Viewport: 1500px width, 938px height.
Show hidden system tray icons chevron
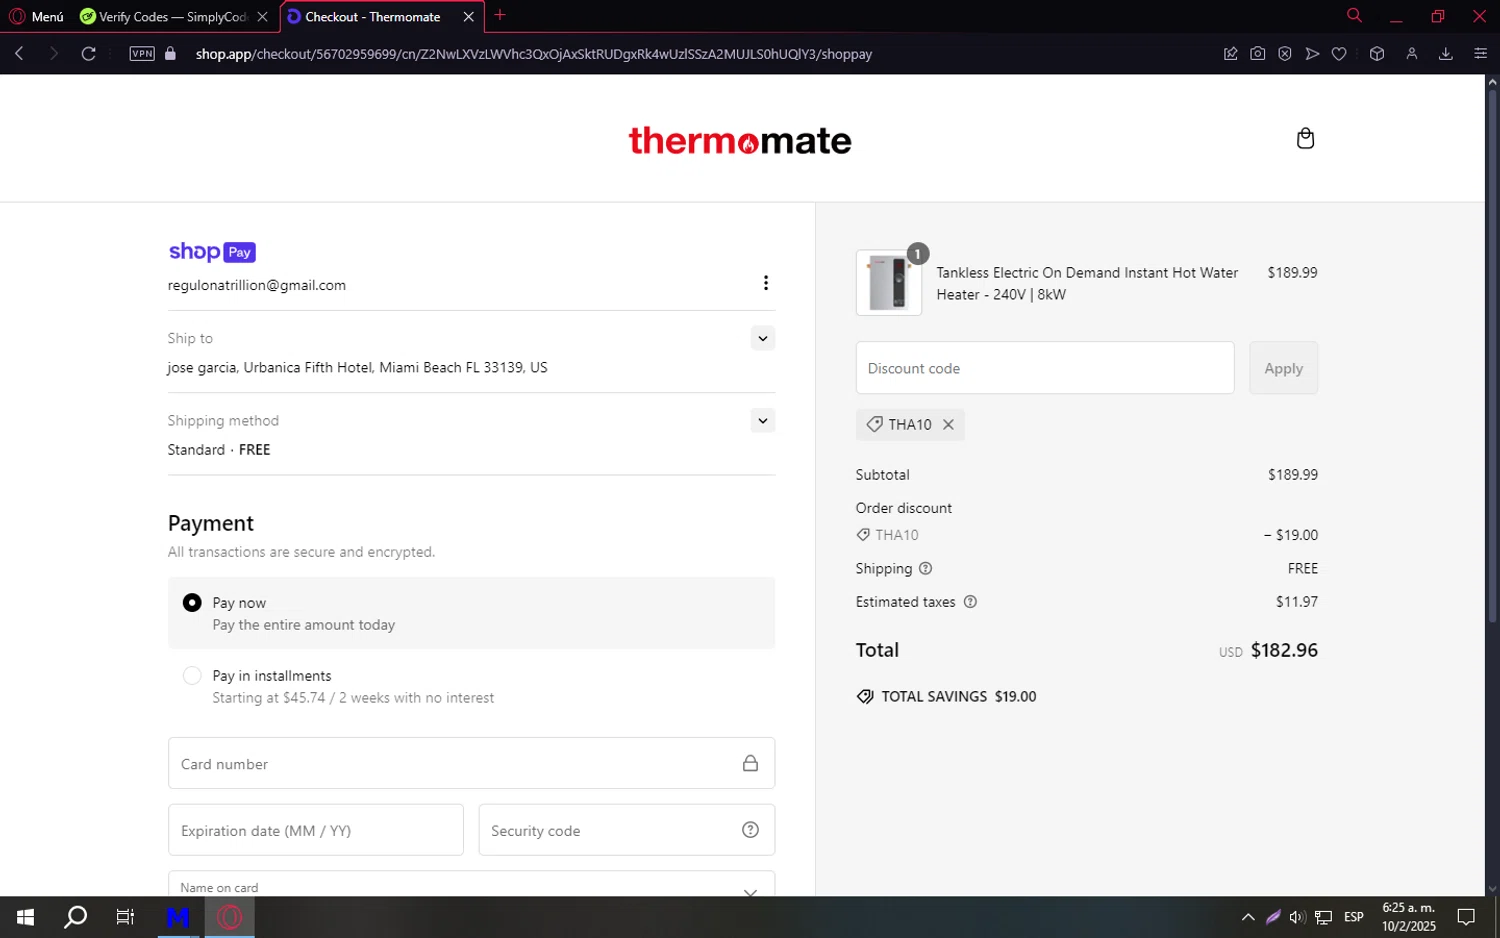[x=1248, y=917]
